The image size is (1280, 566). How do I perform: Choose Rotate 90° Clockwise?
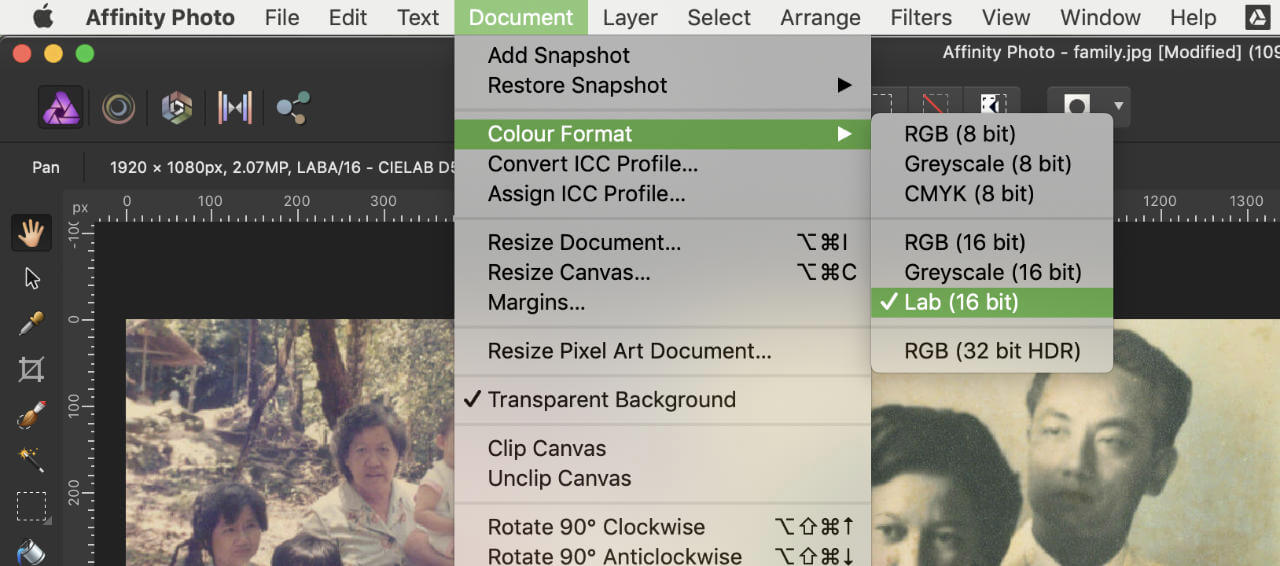[662, 528]
